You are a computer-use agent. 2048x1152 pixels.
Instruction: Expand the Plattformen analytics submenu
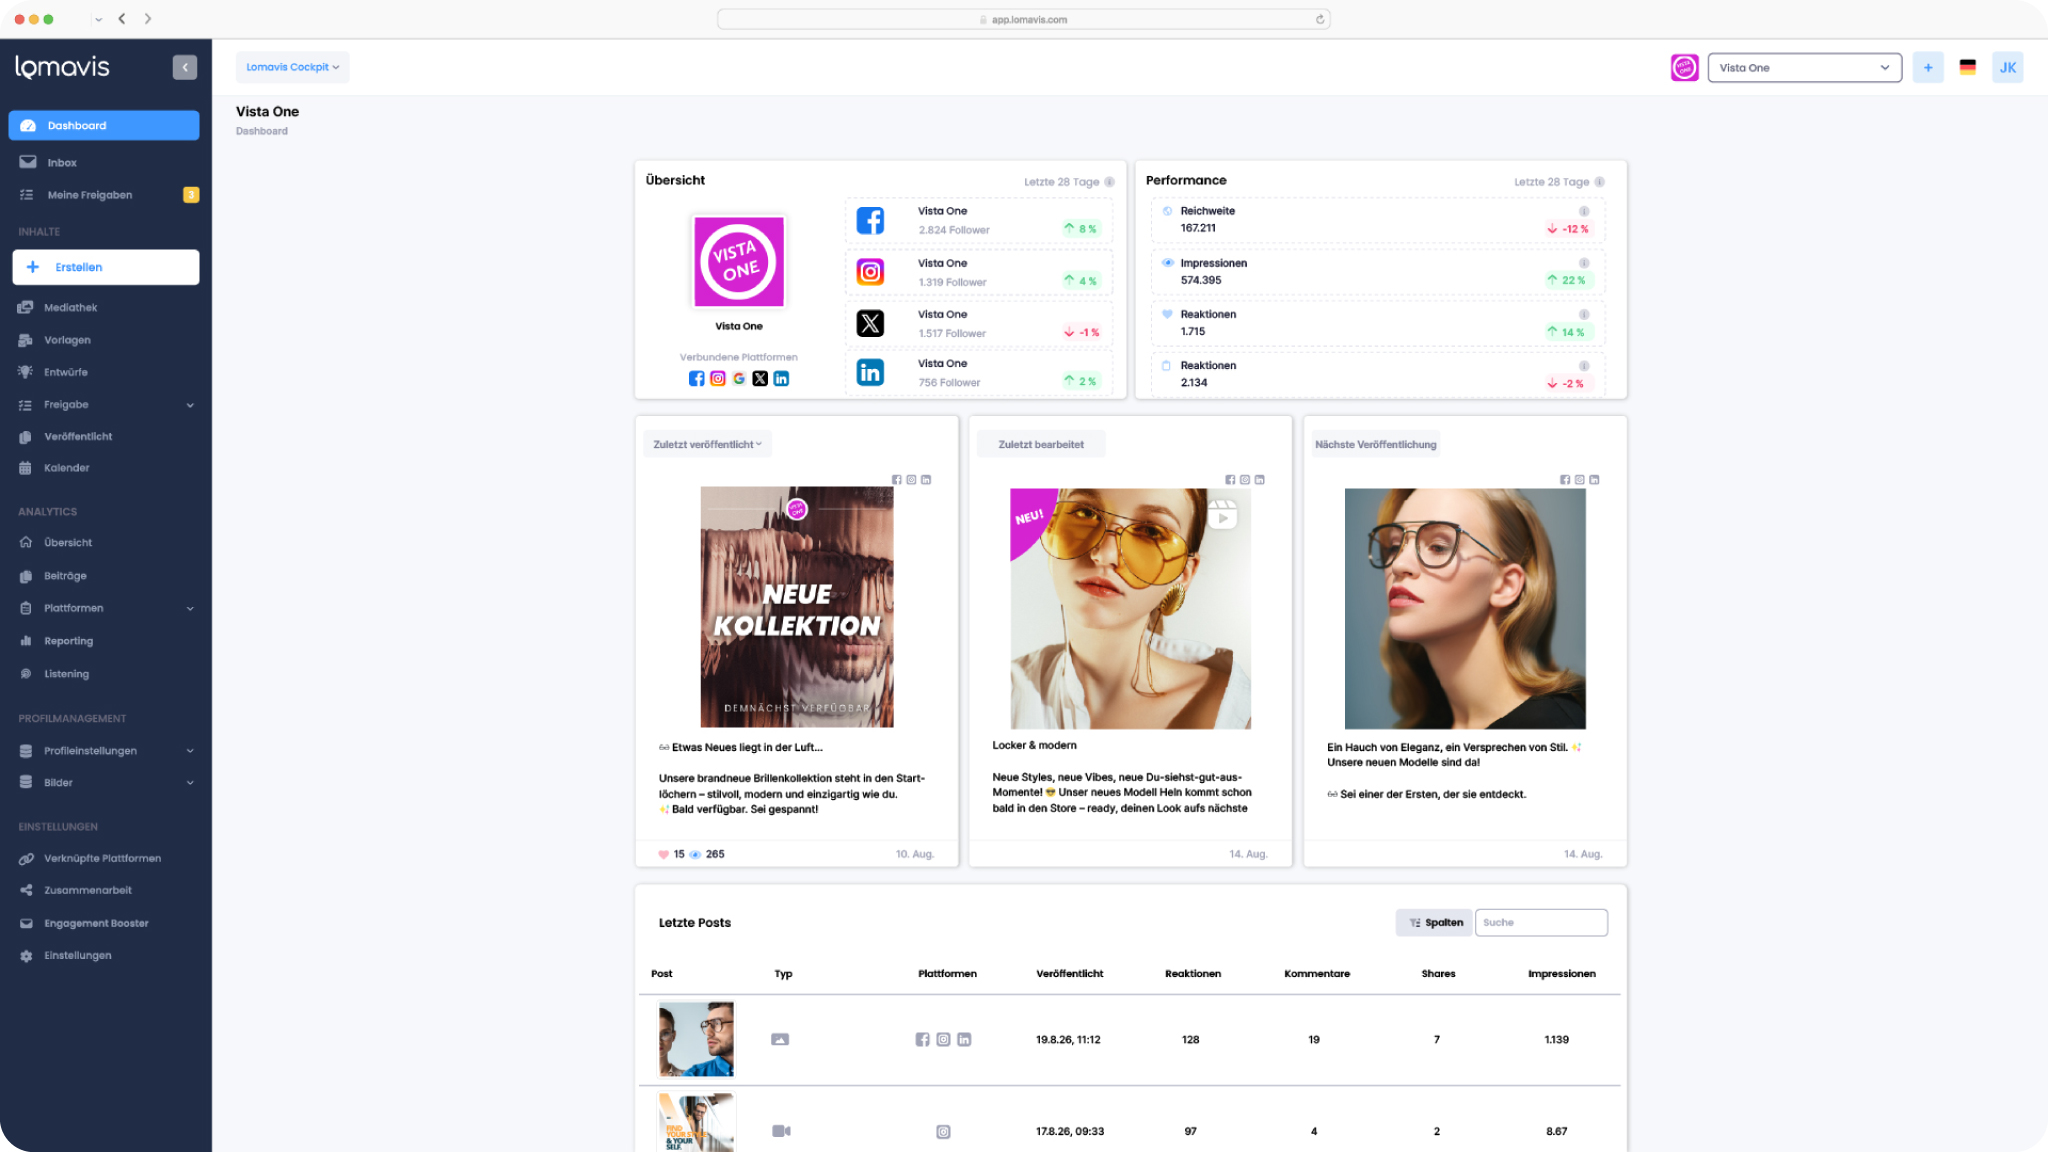click(x=190, y=608)
